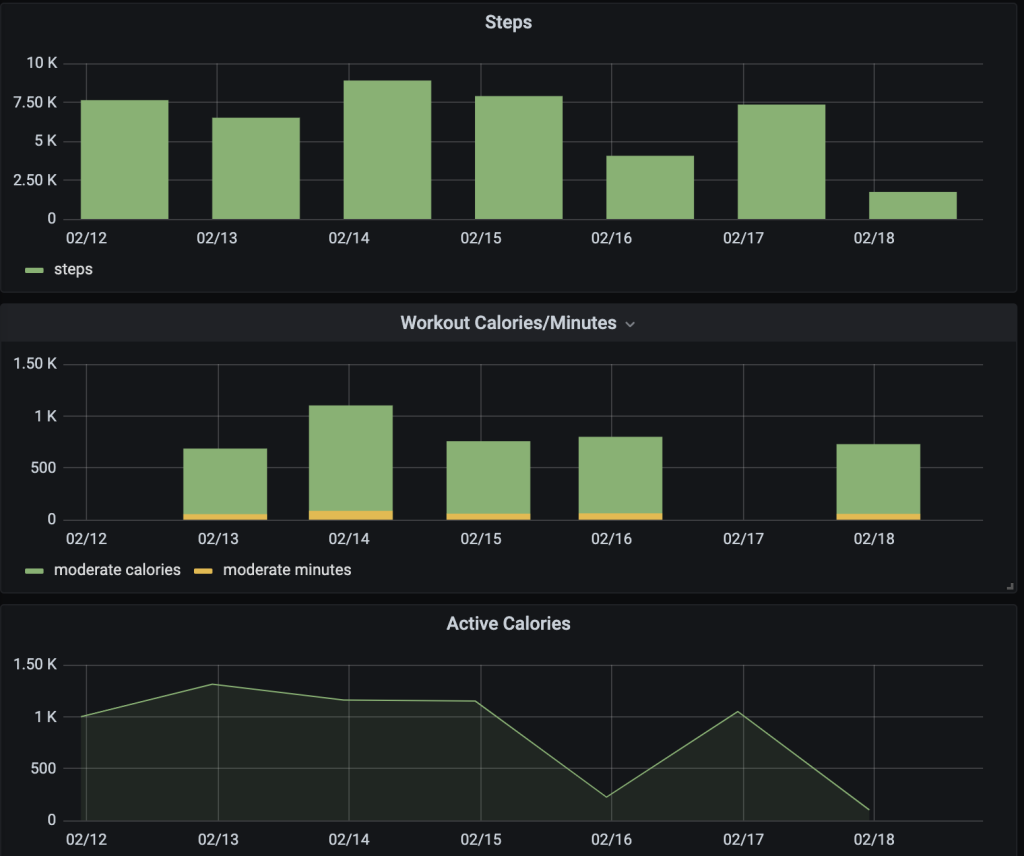Click Active Calories line peak at 02/13
The width and height of the screenshot is (1024, 856).
tap(217, 684)
